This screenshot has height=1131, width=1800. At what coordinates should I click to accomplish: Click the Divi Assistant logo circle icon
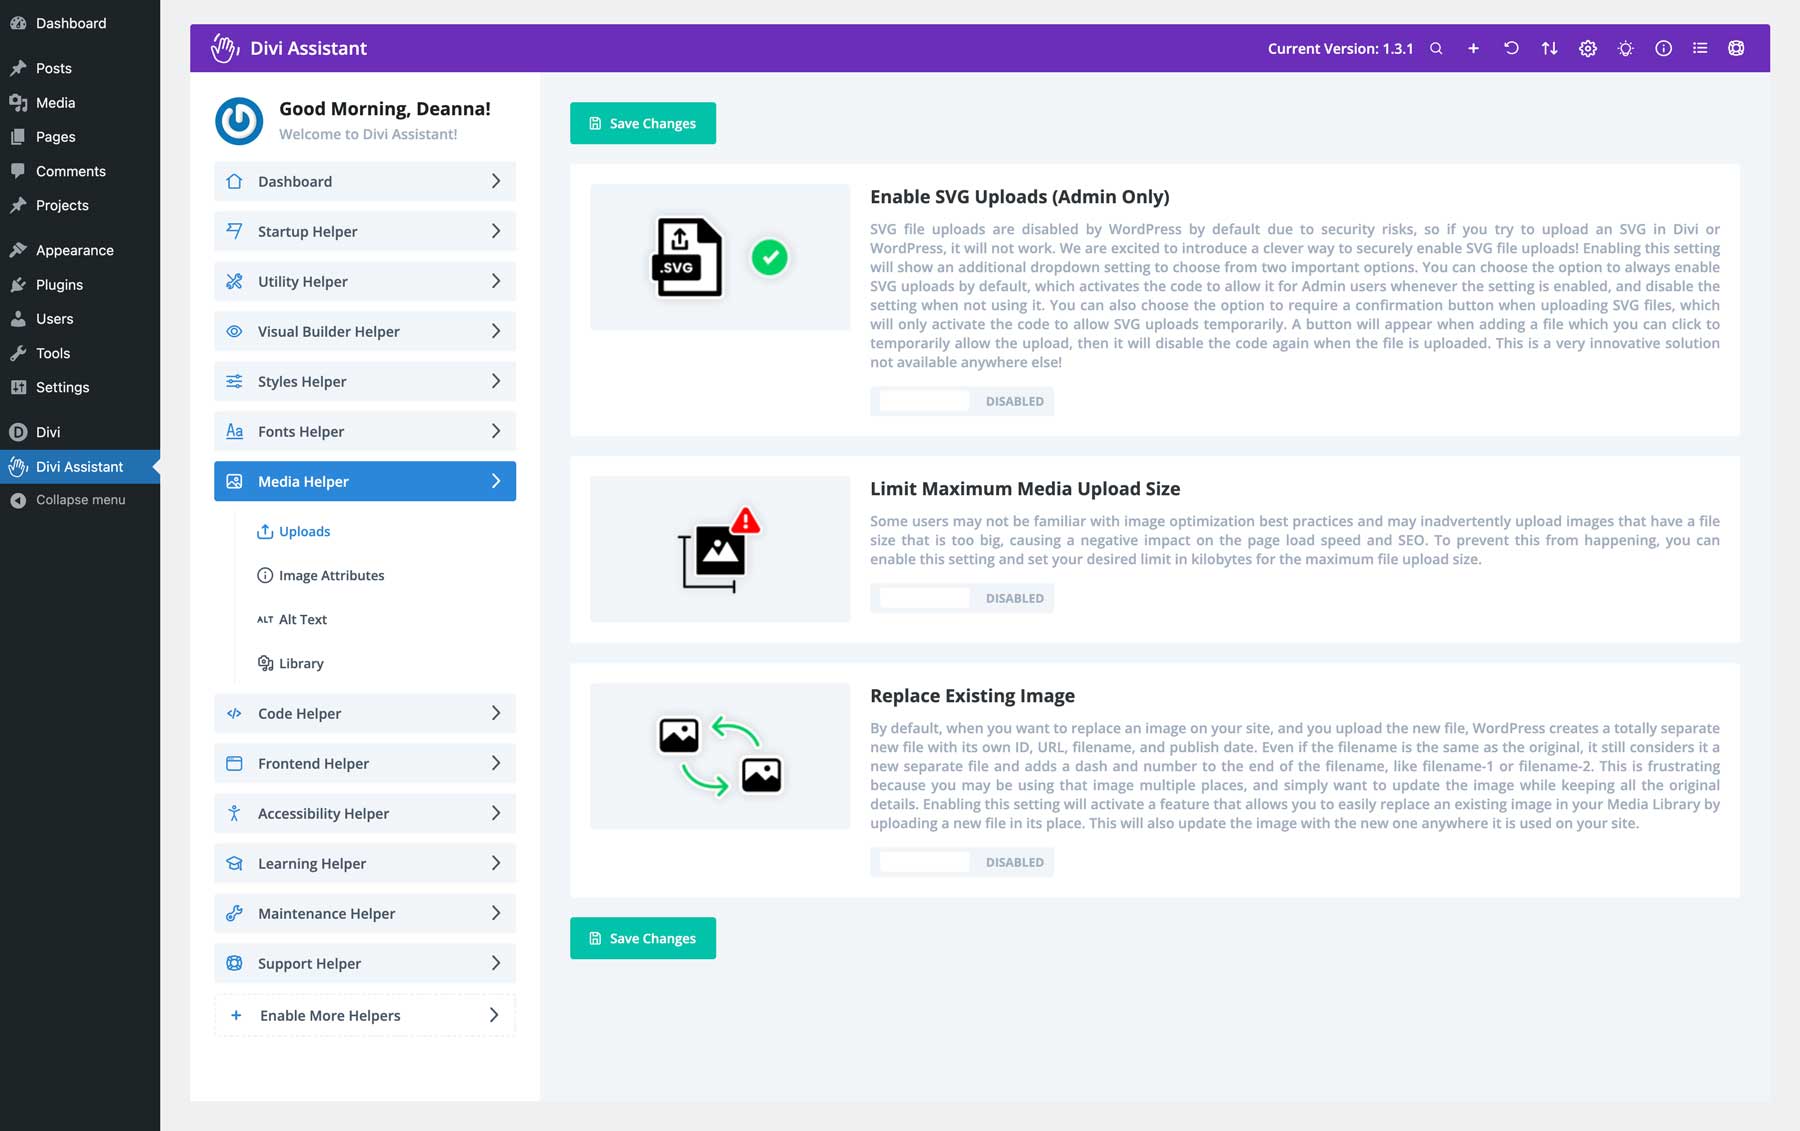tap(238, 120)
